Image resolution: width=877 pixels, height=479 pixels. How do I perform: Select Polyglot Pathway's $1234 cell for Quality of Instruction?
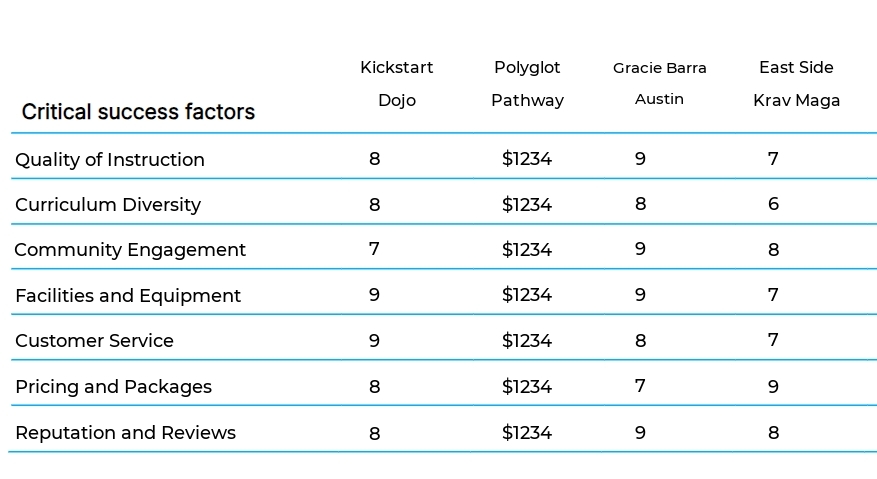point(527,159)
